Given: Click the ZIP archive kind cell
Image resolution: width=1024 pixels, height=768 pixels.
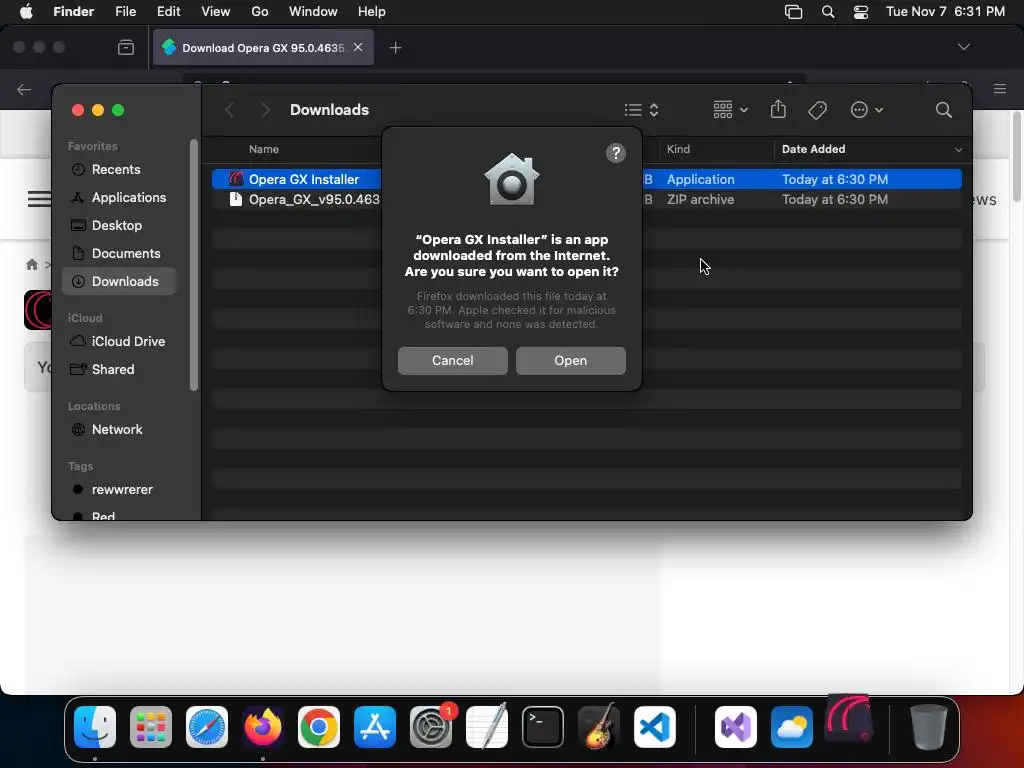Looking at the screenshot, I should [700, 199].
